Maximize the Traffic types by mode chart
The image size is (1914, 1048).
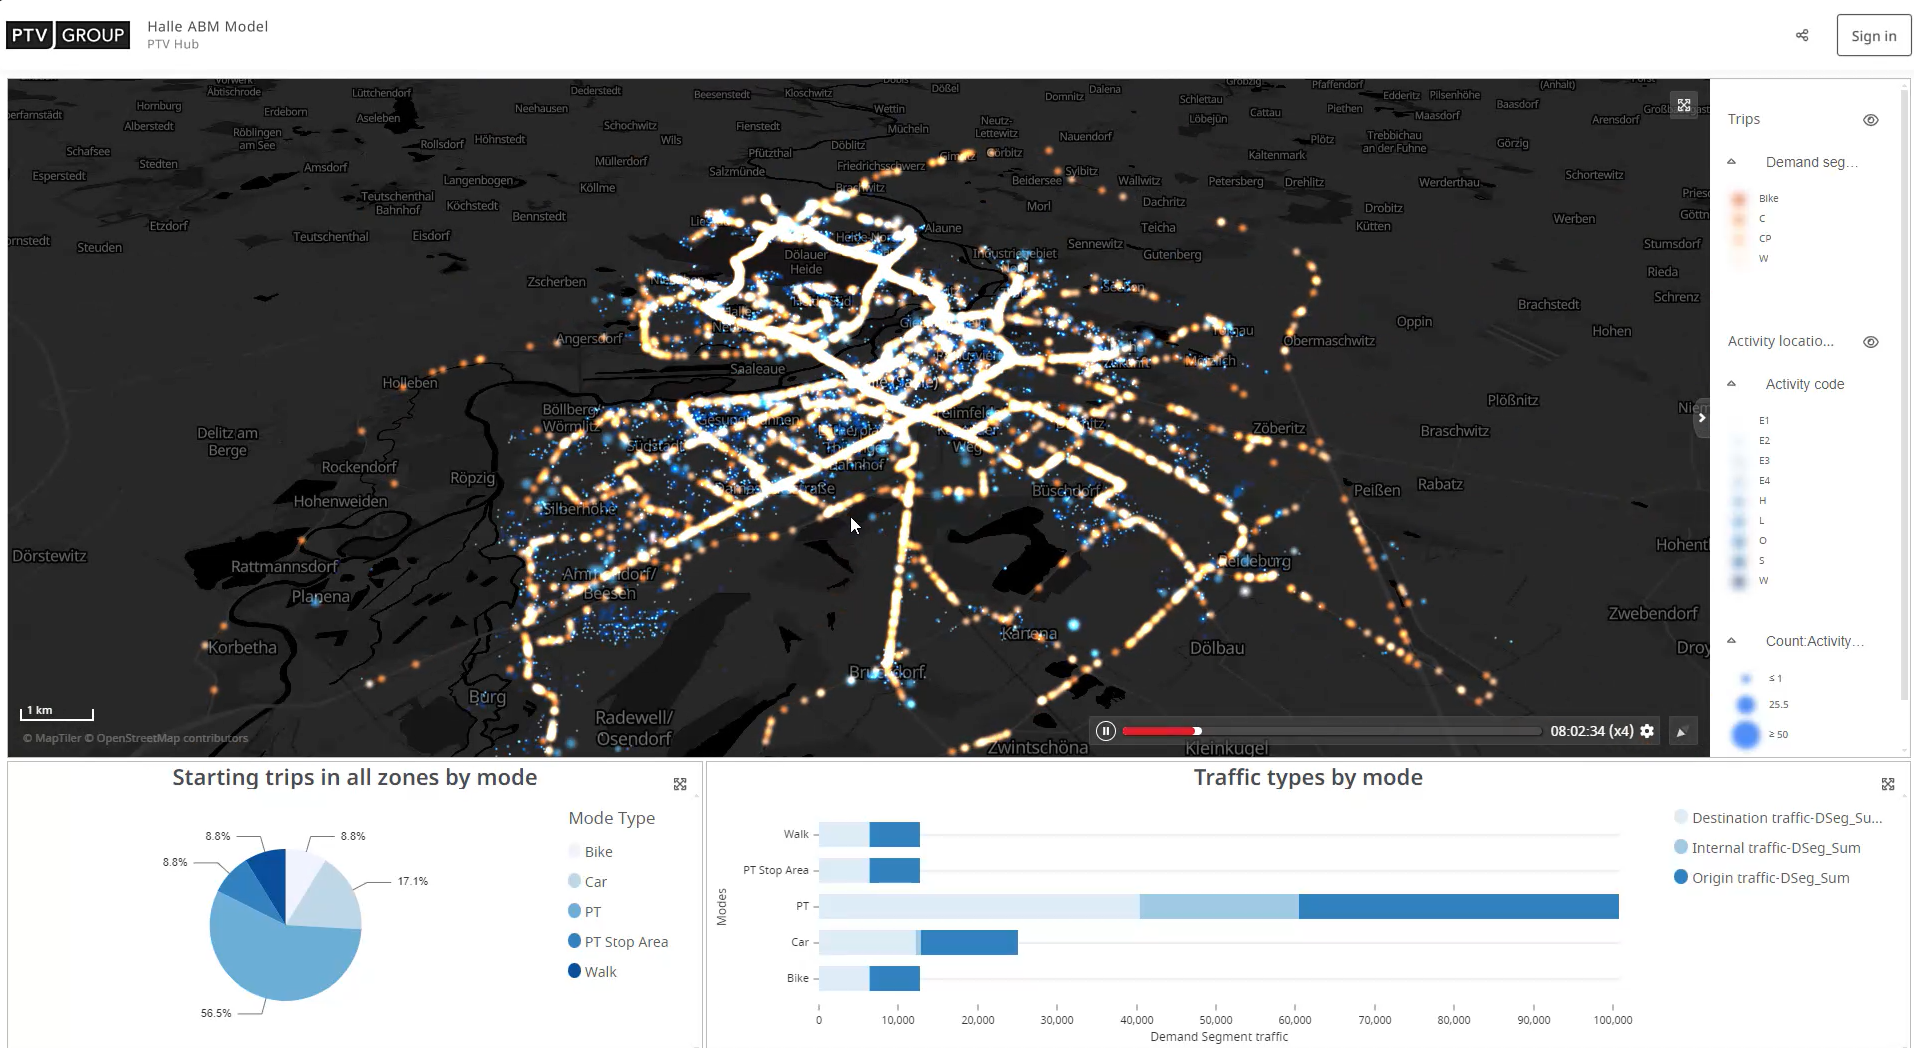(x=1888, y=784)
